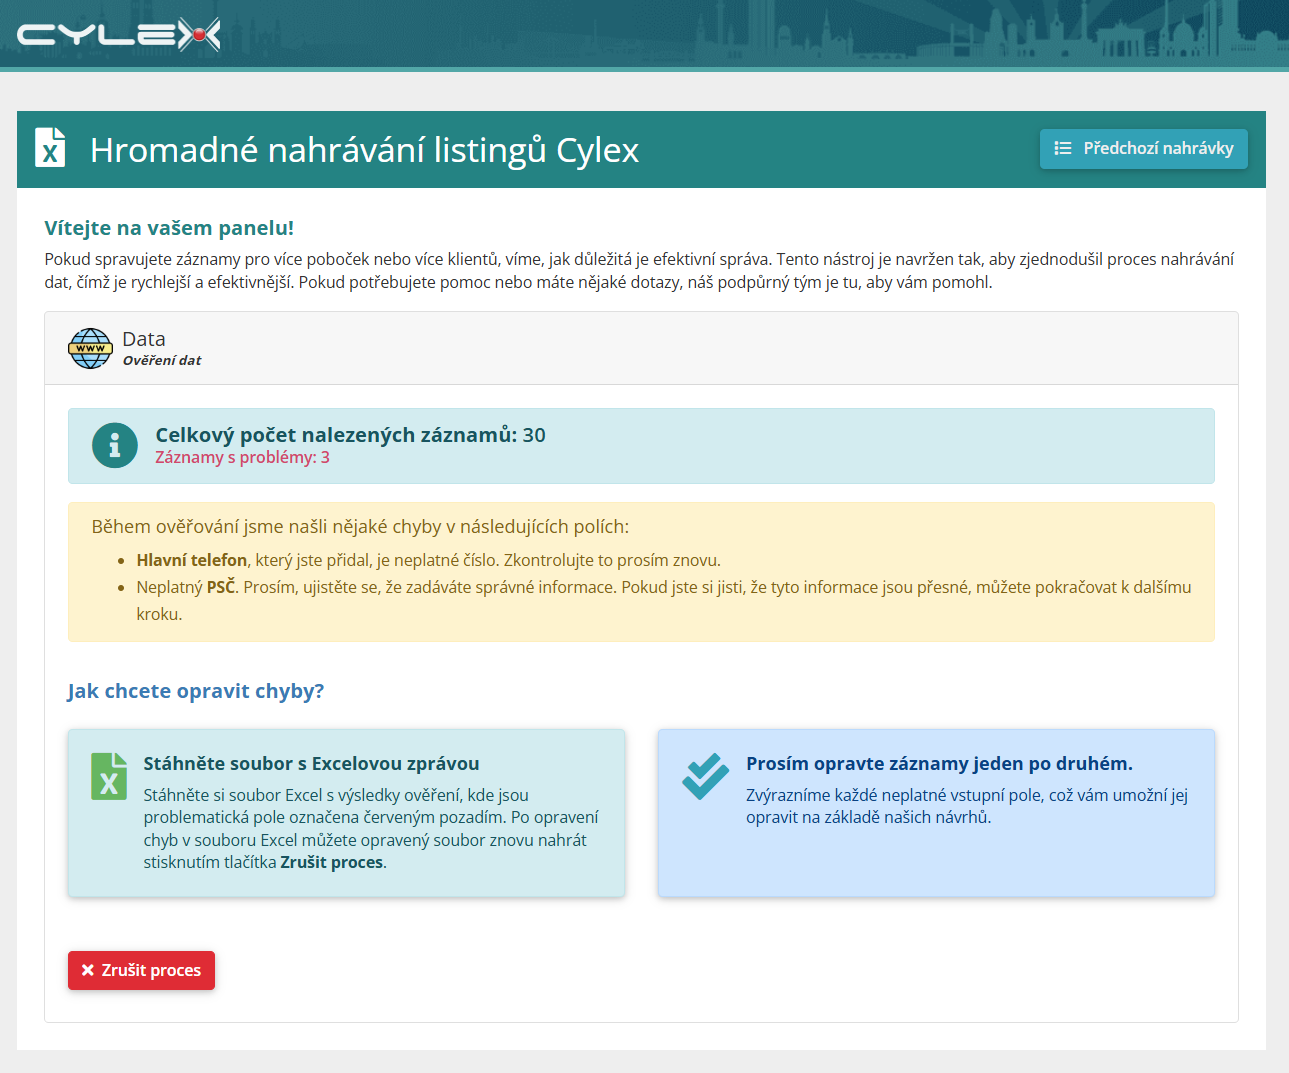Click the double checkmark icon in fix-one-by-one card

[x=706, y=776]
